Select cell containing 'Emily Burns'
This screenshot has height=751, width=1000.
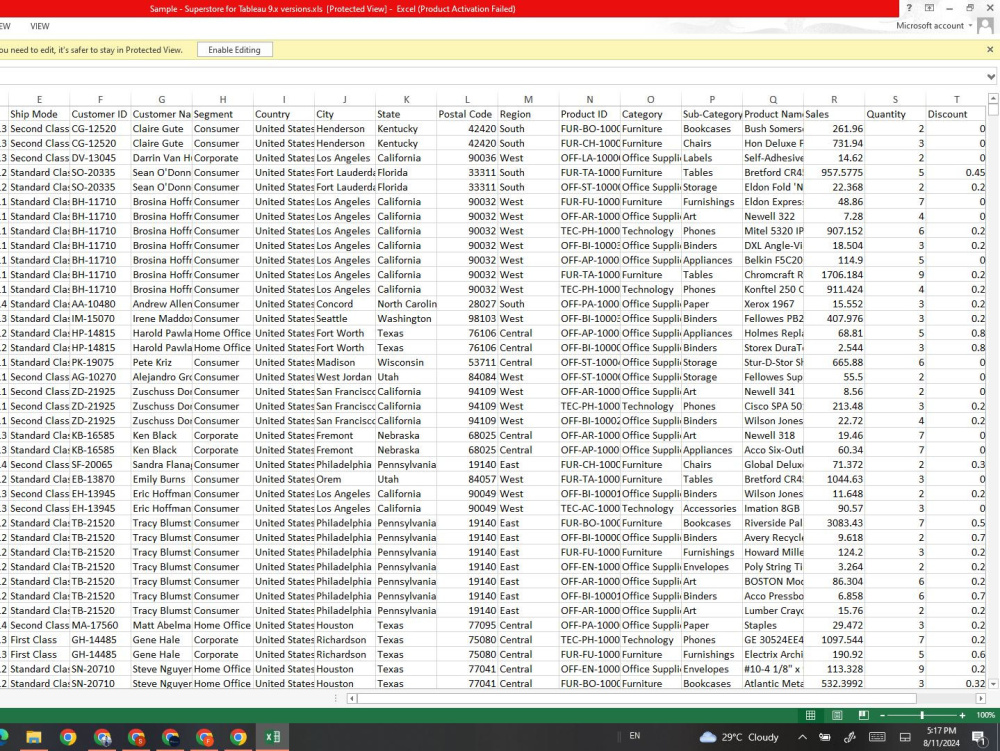[x=161, y=479]
